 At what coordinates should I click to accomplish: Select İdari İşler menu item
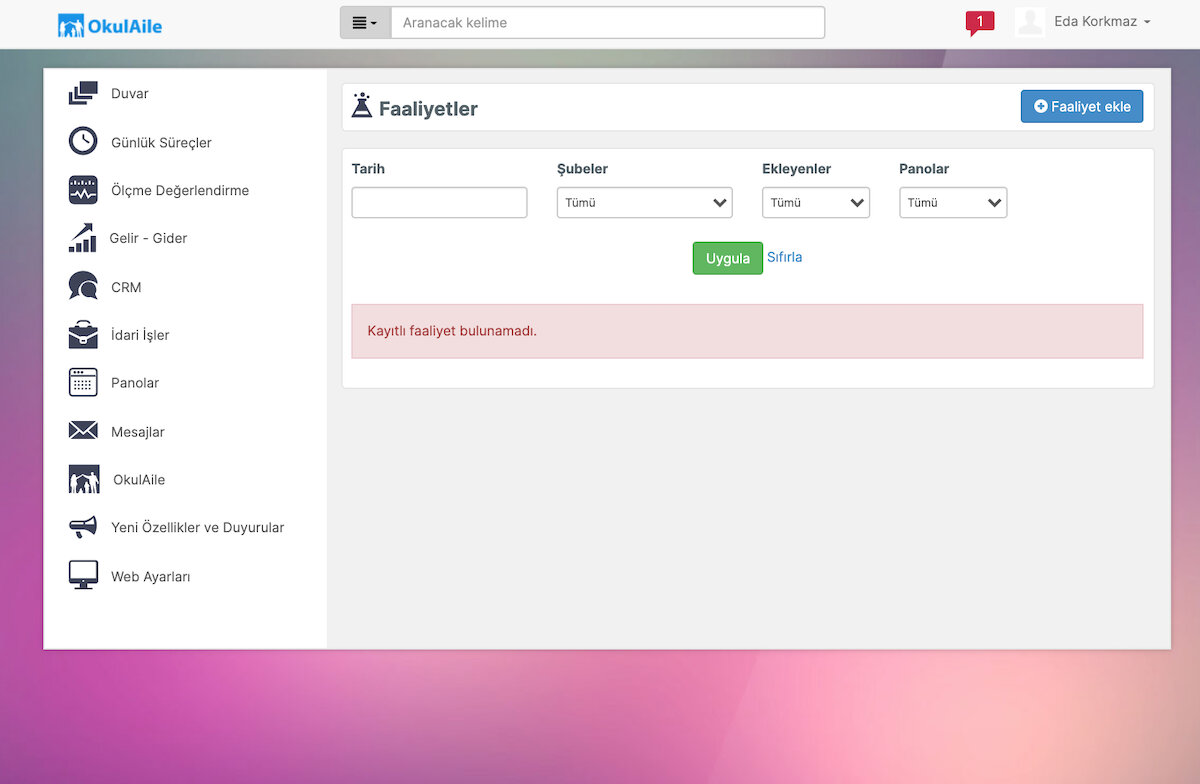point(140,335)
